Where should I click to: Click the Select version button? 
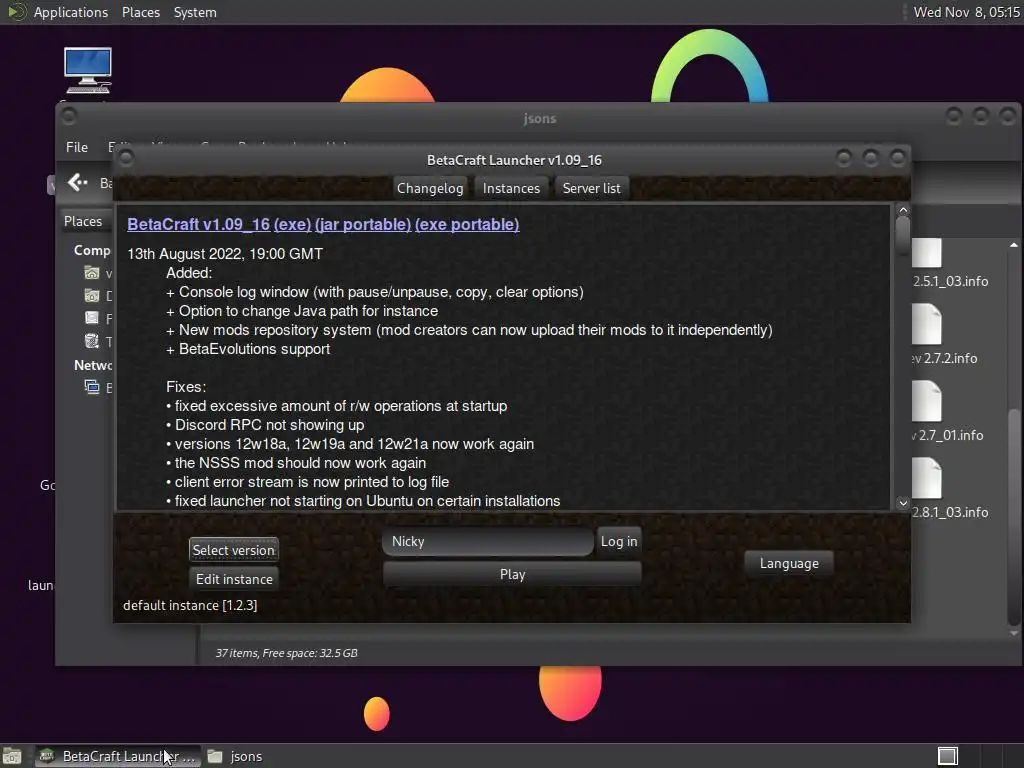[234, 550]
